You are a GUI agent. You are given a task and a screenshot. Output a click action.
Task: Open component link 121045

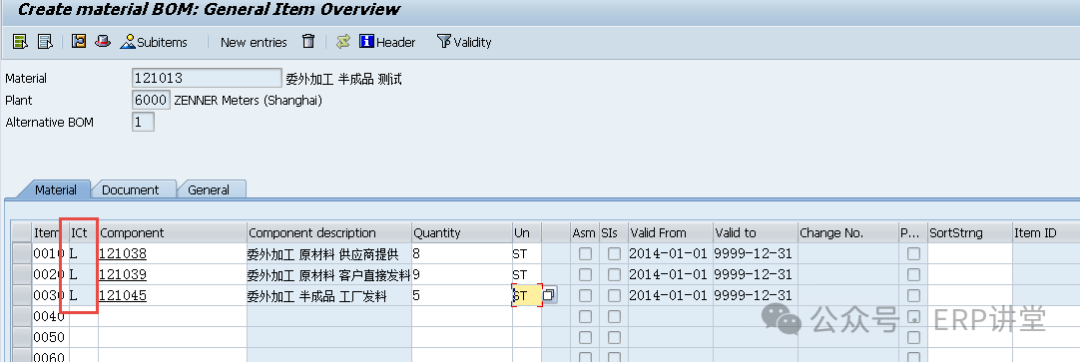point(123,296)
